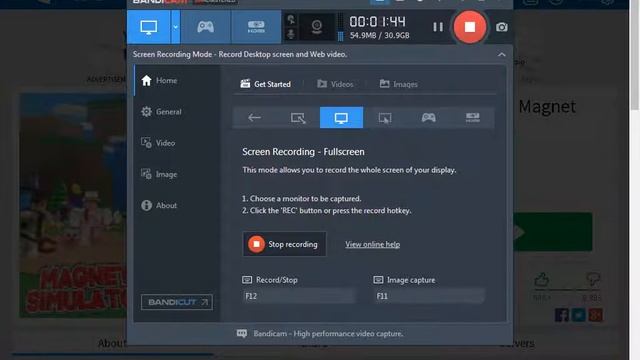The width and height of the screenshot is (640, 360).
Task: Select the highlighted Fullscreen recording icon
Action: pos(341,118)
